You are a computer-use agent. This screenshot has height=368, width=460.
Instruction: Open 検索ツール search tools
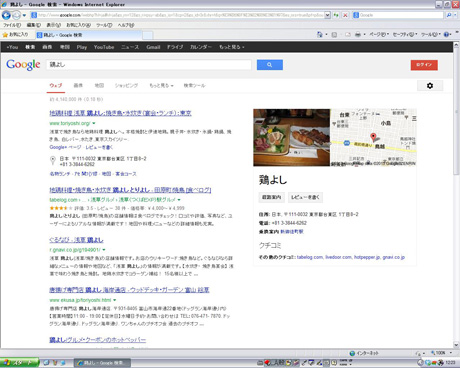pyautogui.click(x=194, y=85)
